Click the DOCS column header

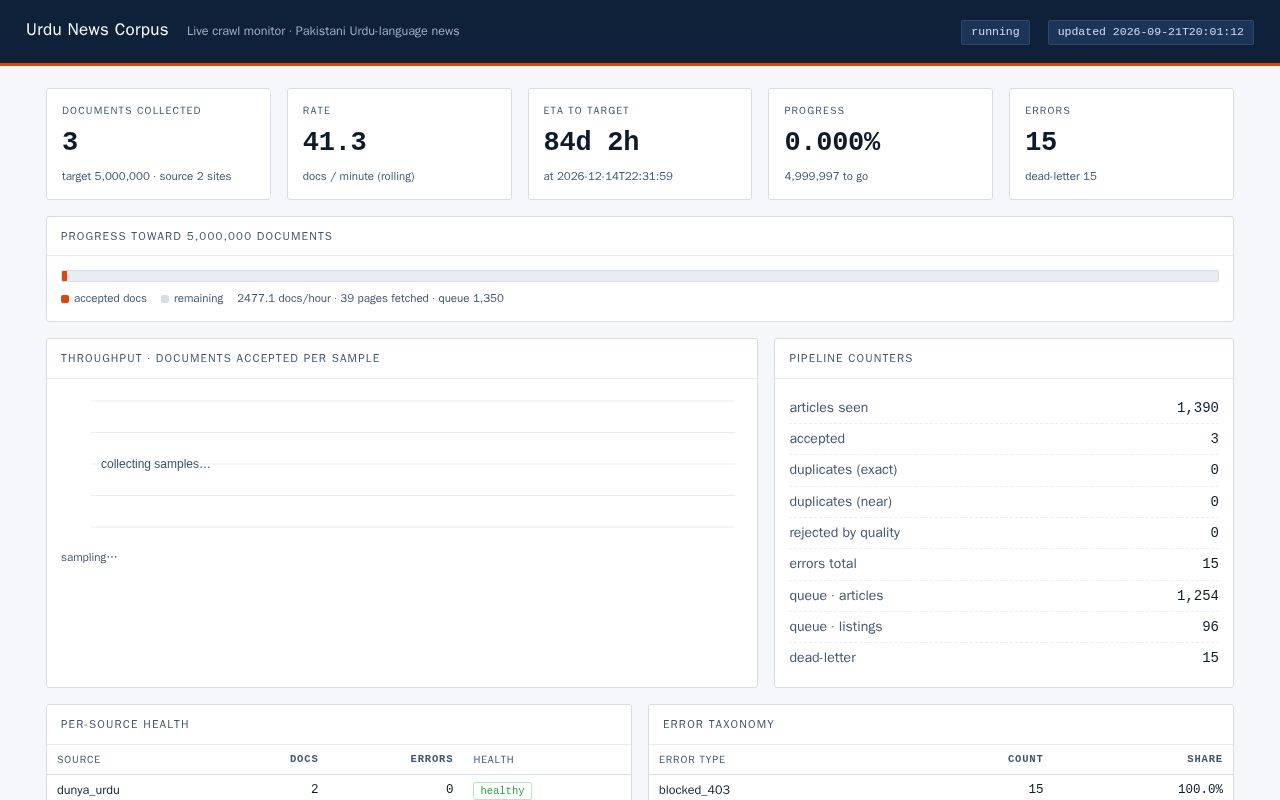[x=304, y=759]
